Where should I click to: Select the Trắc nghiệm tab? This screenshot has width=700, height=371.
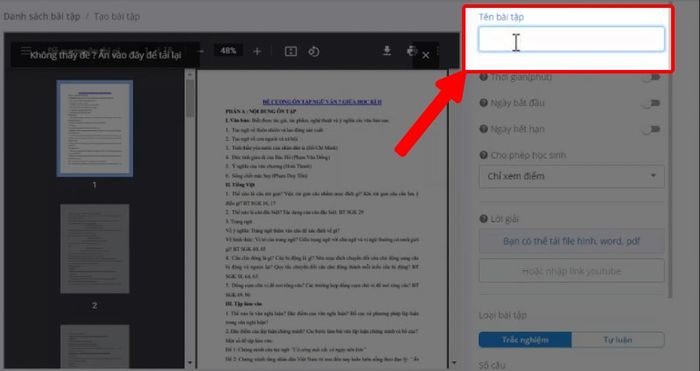525,340
